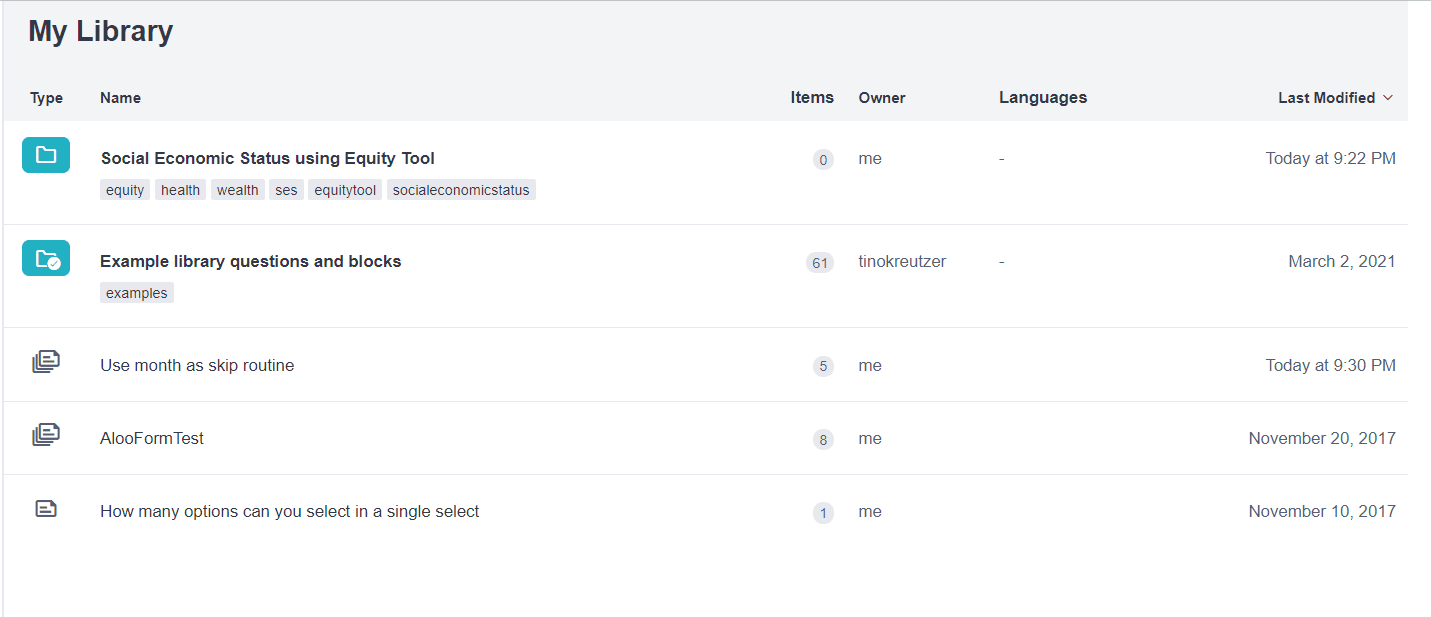The height and width of the screenshot is (617, 1431).
Task: Select the equity tag
Action: point(125,190)
